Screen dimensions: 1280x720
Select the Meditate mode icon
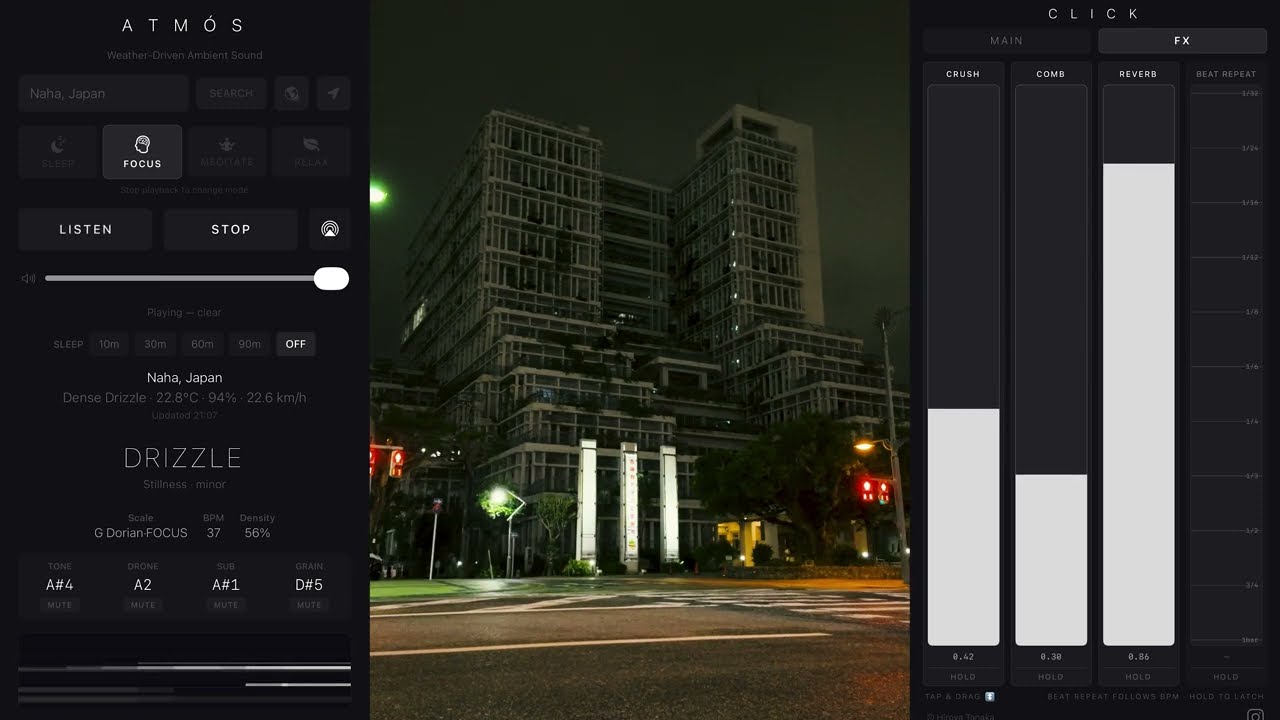point(226,144)
